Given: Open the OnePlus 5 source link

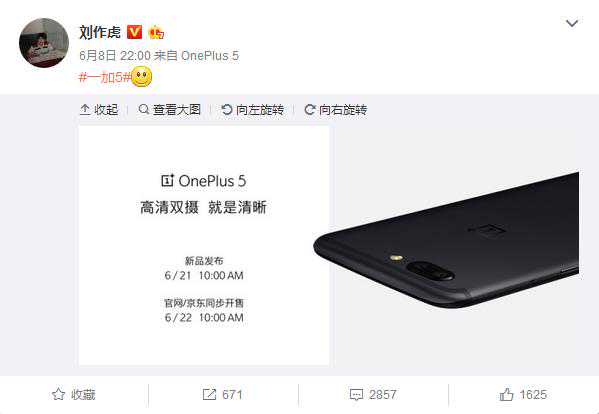Looking at the screenshot, I should click(x=210, y=56).
